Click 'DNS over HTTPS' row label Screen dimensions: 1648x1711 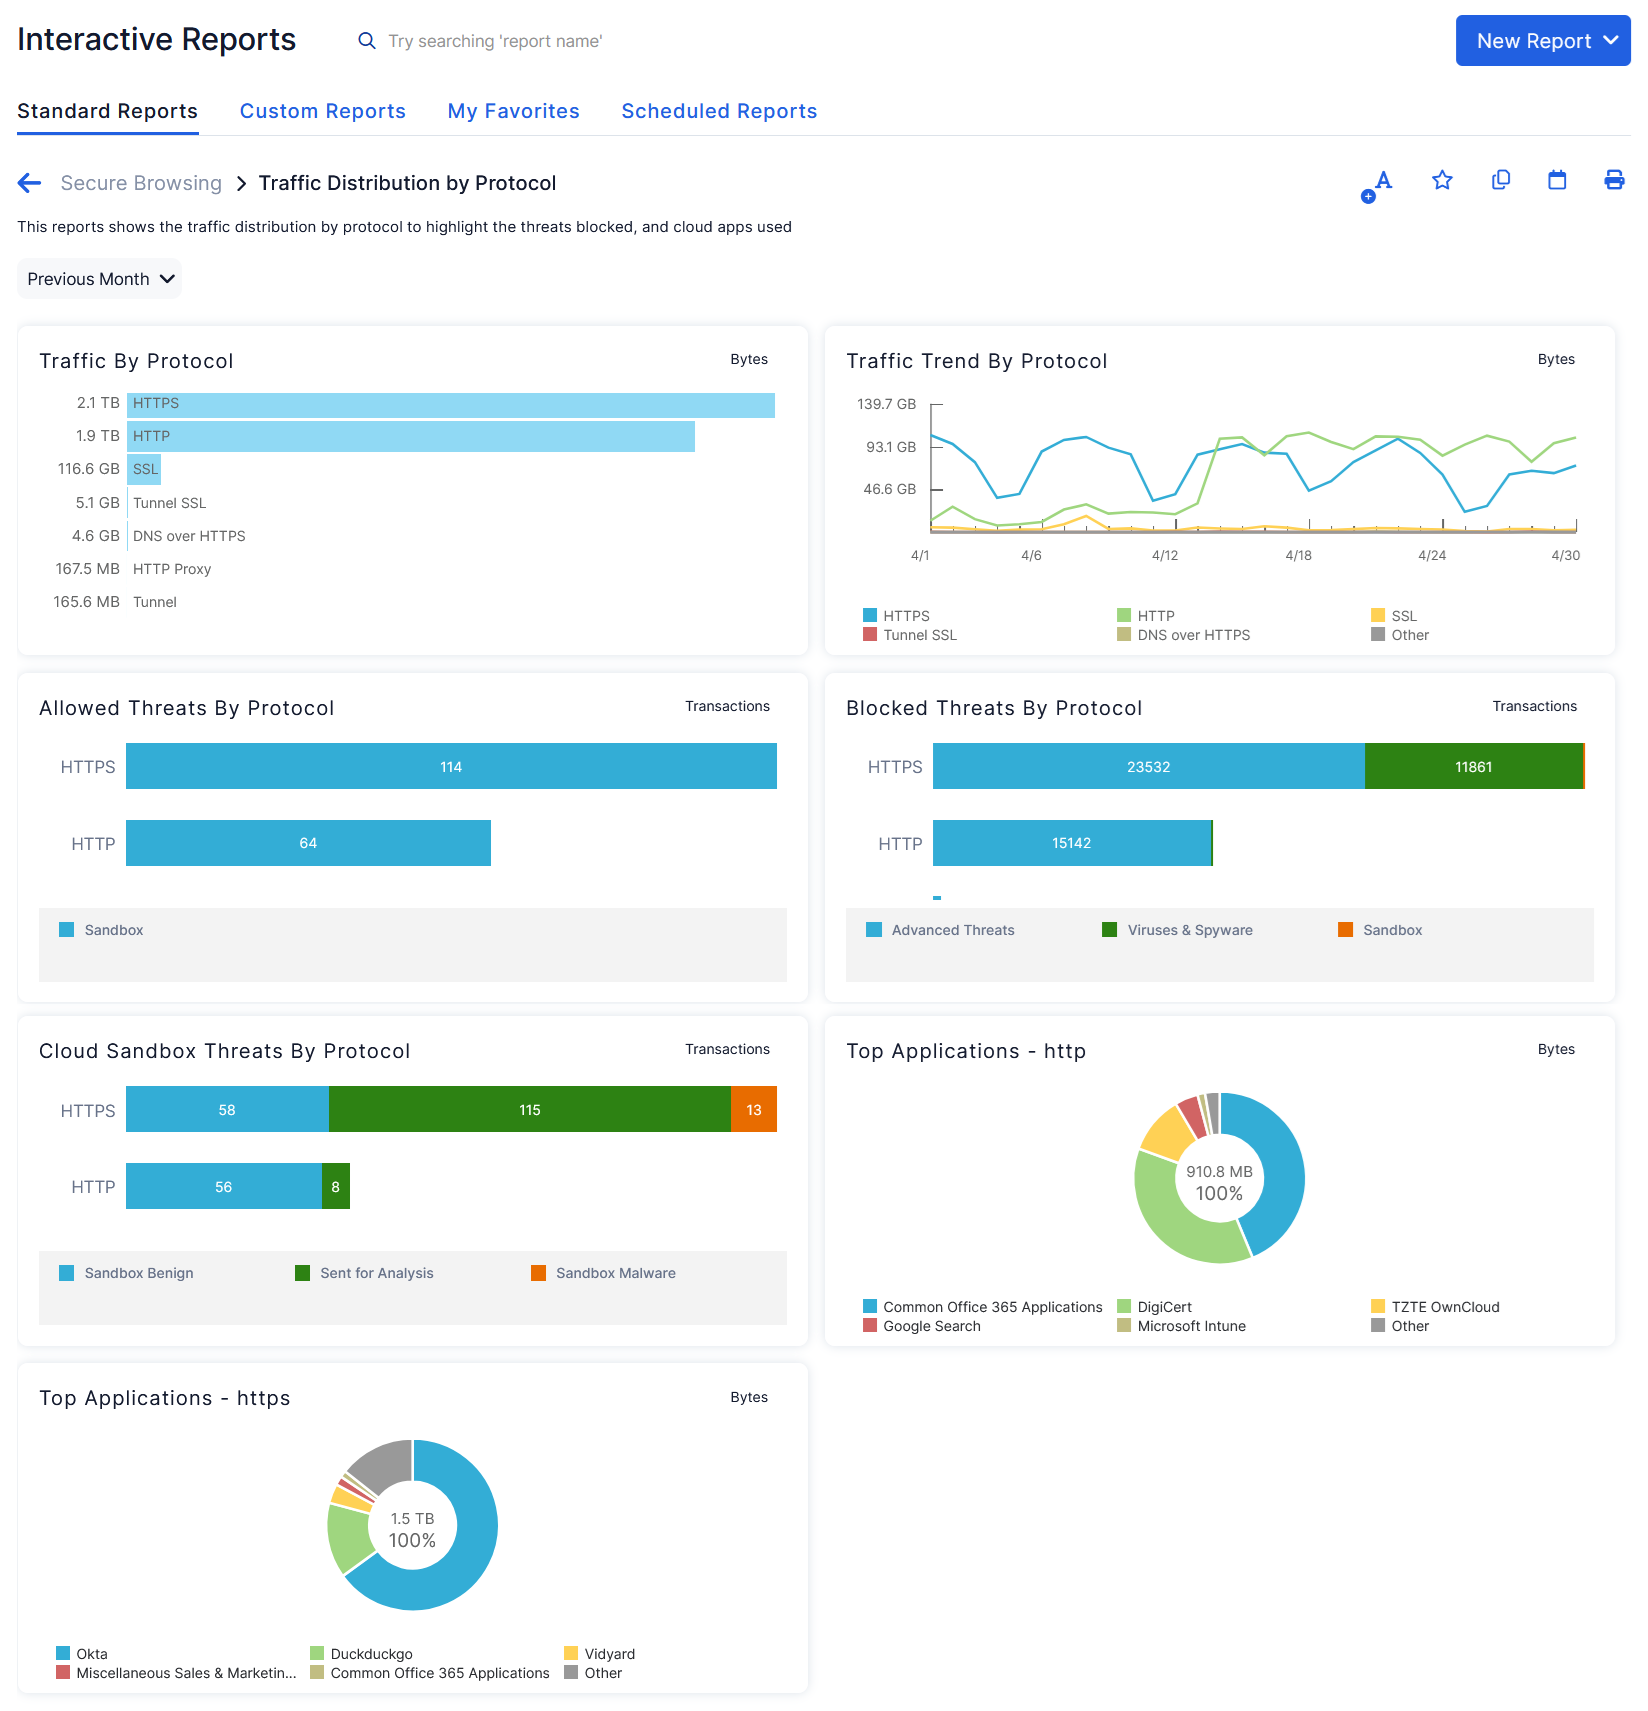point(189,536)
